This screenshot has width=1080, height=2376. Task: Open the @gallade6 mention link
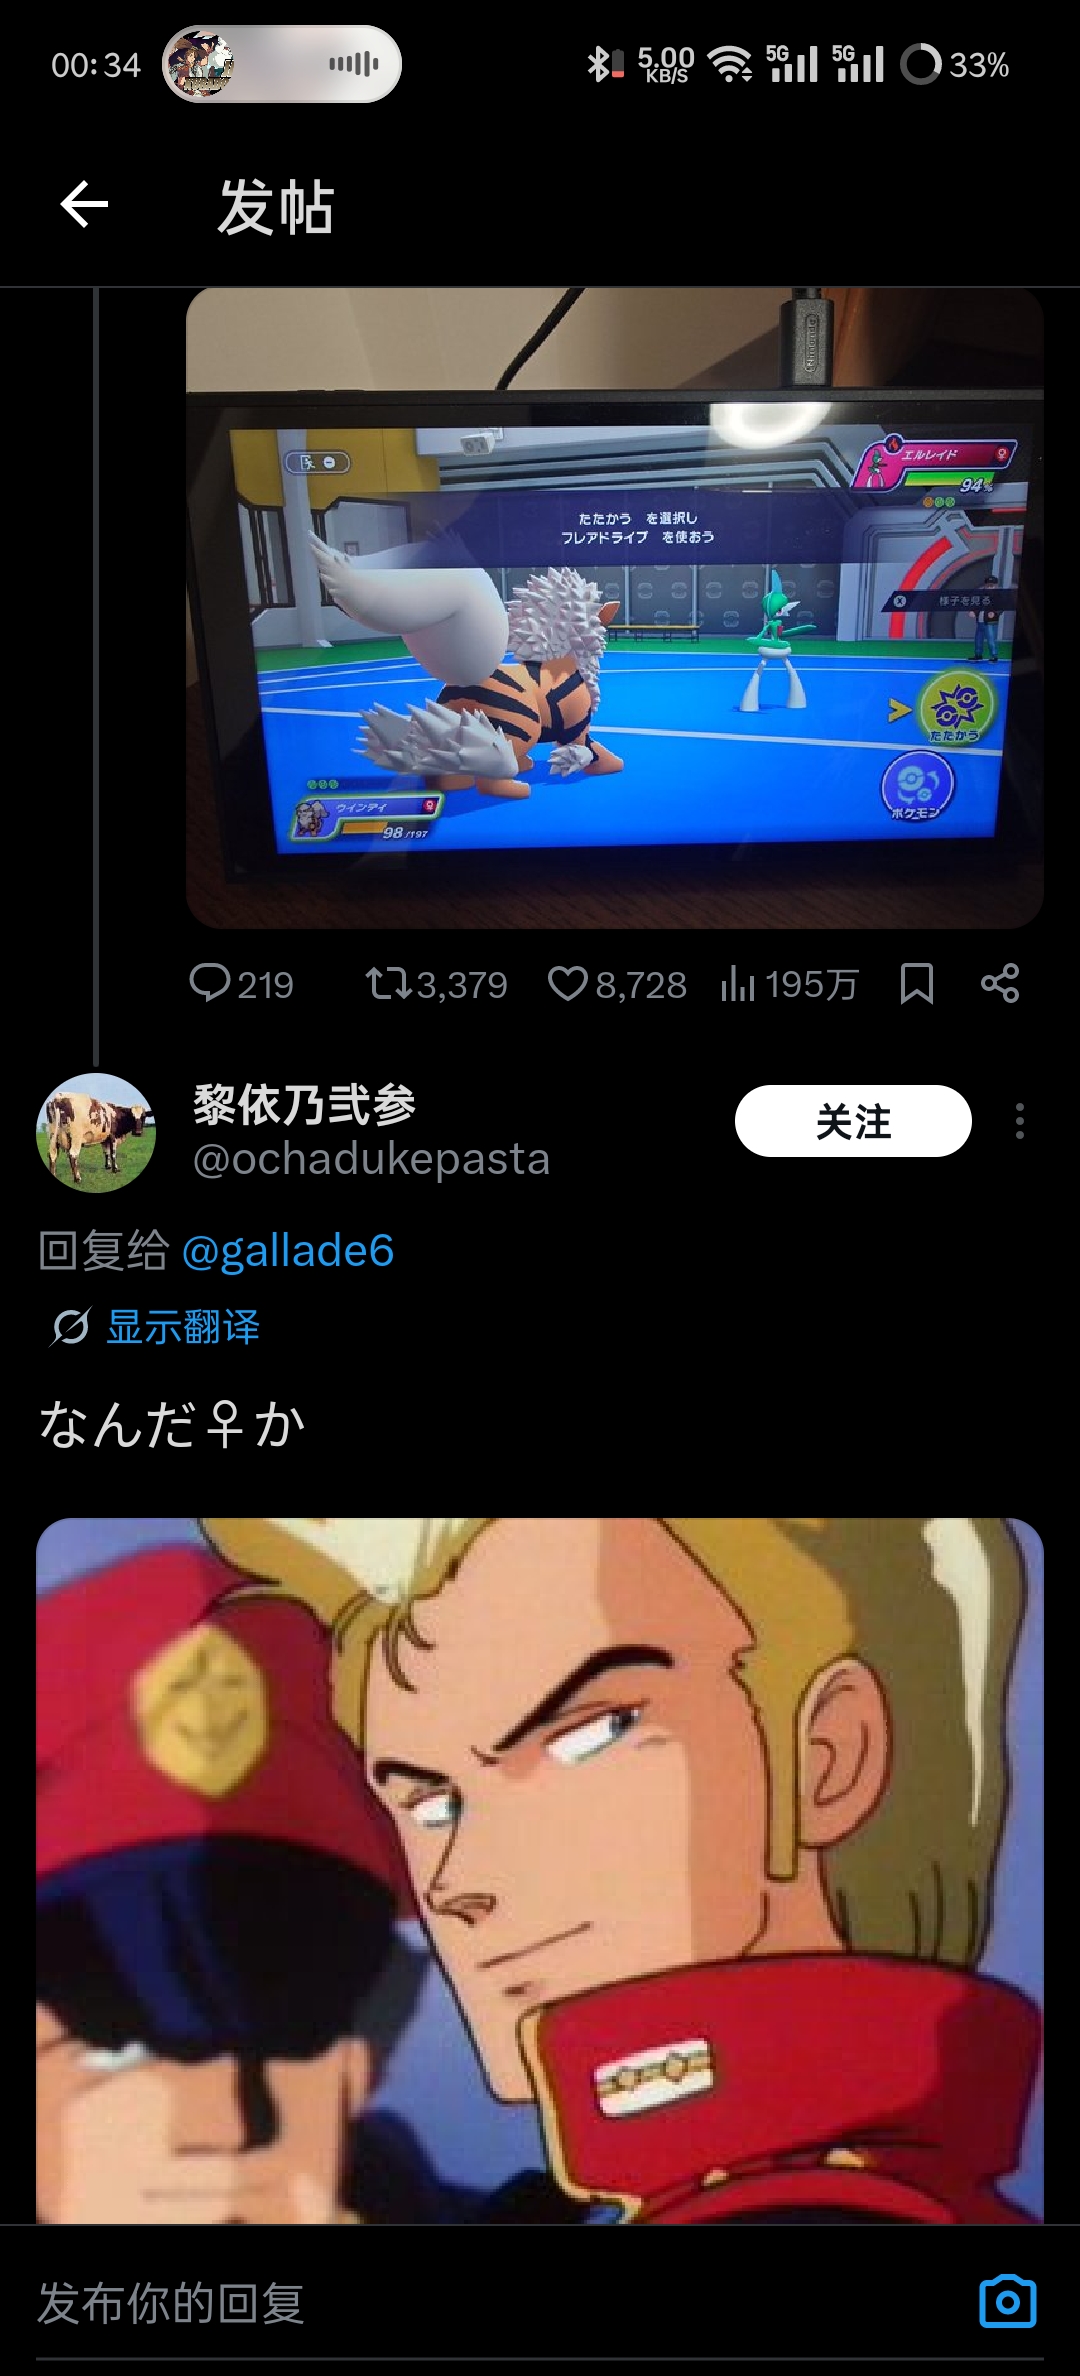pos(288,1250)
